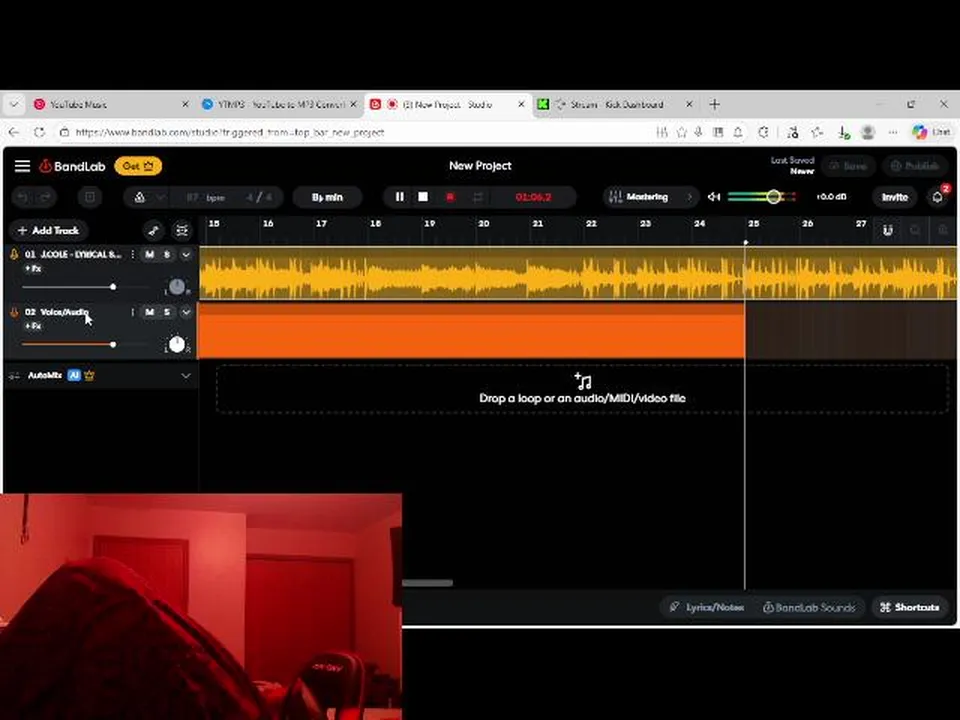Switch to the YTMP3 converter browser tab
This screenshot has width=960, height=720.
(x=280, y=105)
